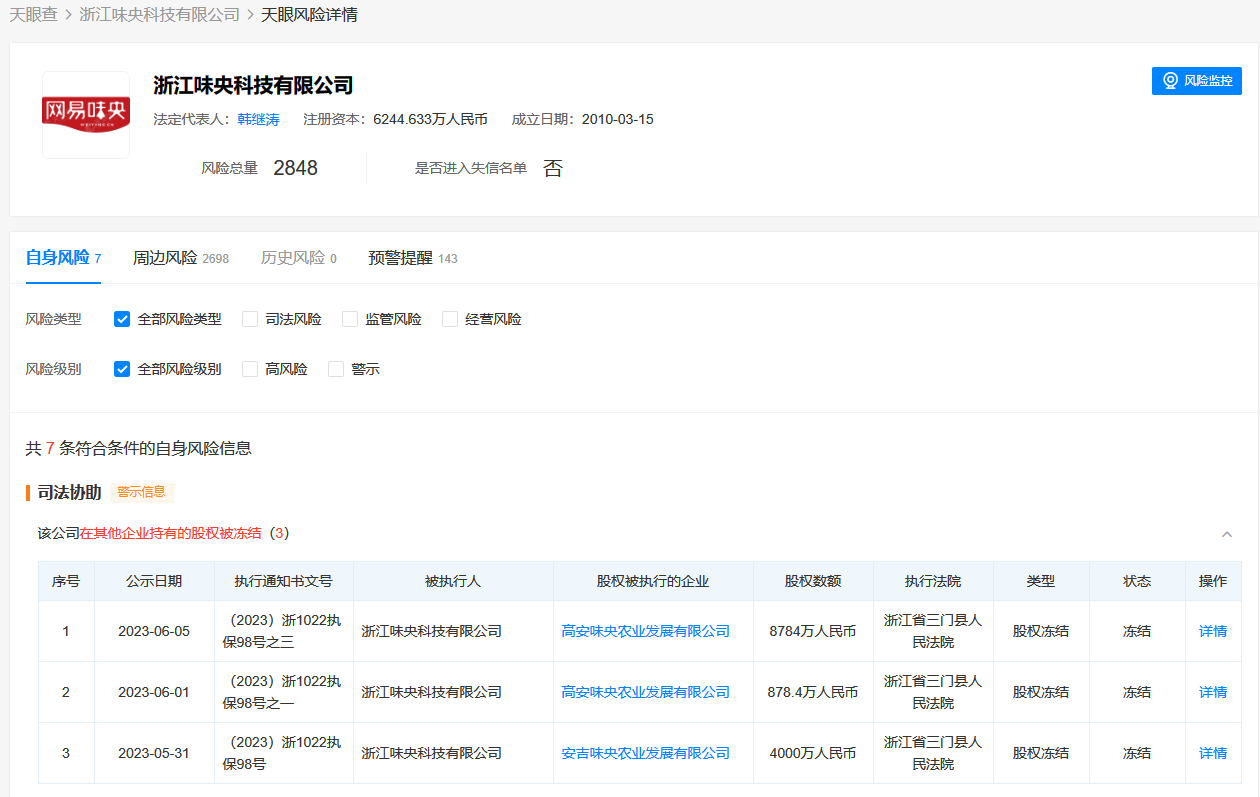This screenshot has width=1260, height=797.
Task: Click the 警示信息 tag beside 司法协助
Action: click(x=142, y=492)
